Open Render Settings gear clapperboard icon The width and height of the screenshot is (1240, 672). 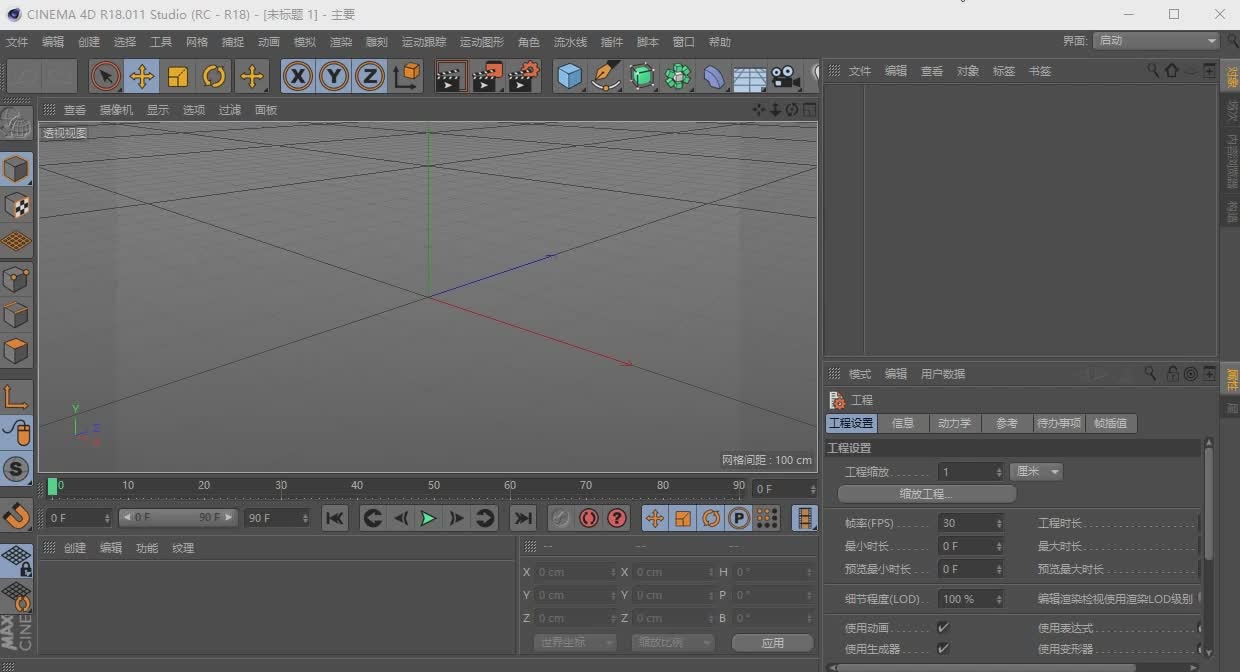524,76
